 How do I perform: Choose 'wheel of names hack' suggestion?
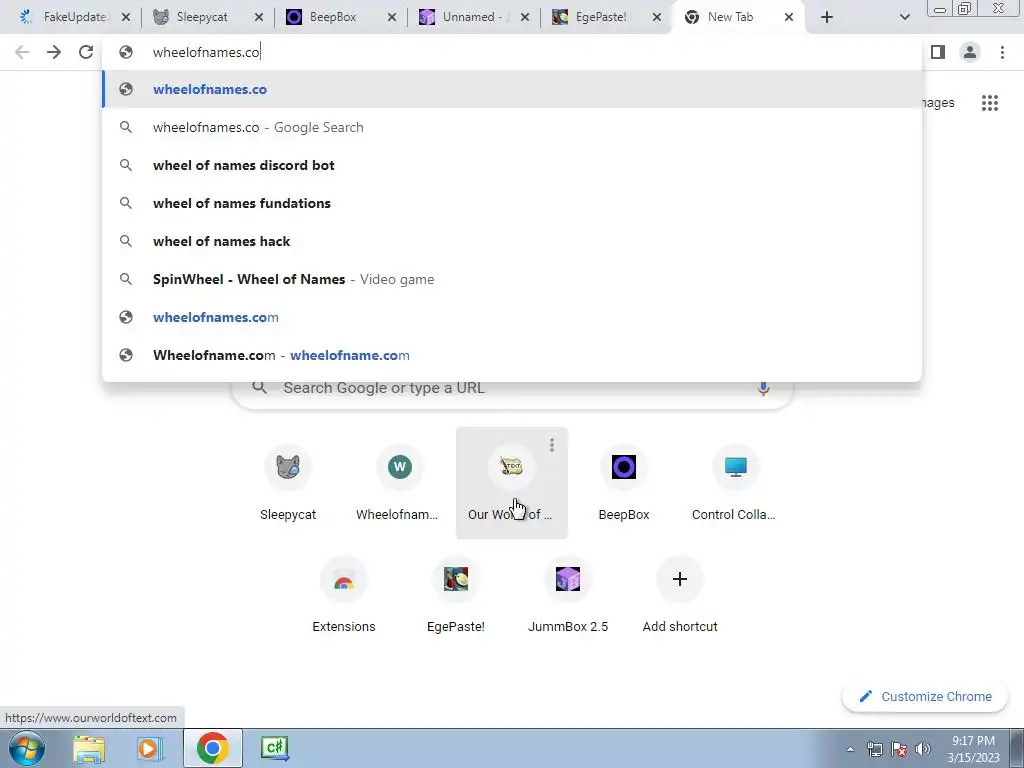pos(512,241)
